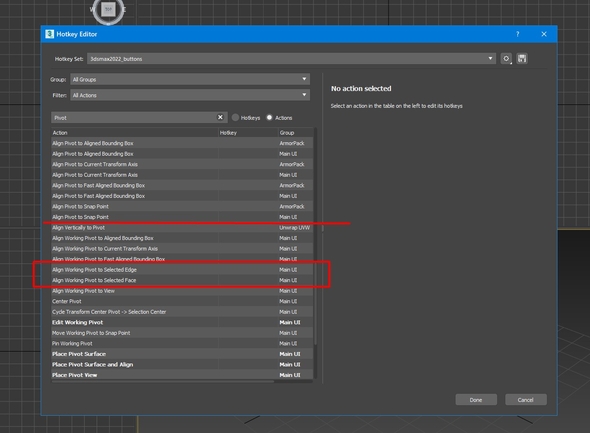Viewport: 590px width, 433px height.
Task: Click the Cancel button
Action: [526, 400]
